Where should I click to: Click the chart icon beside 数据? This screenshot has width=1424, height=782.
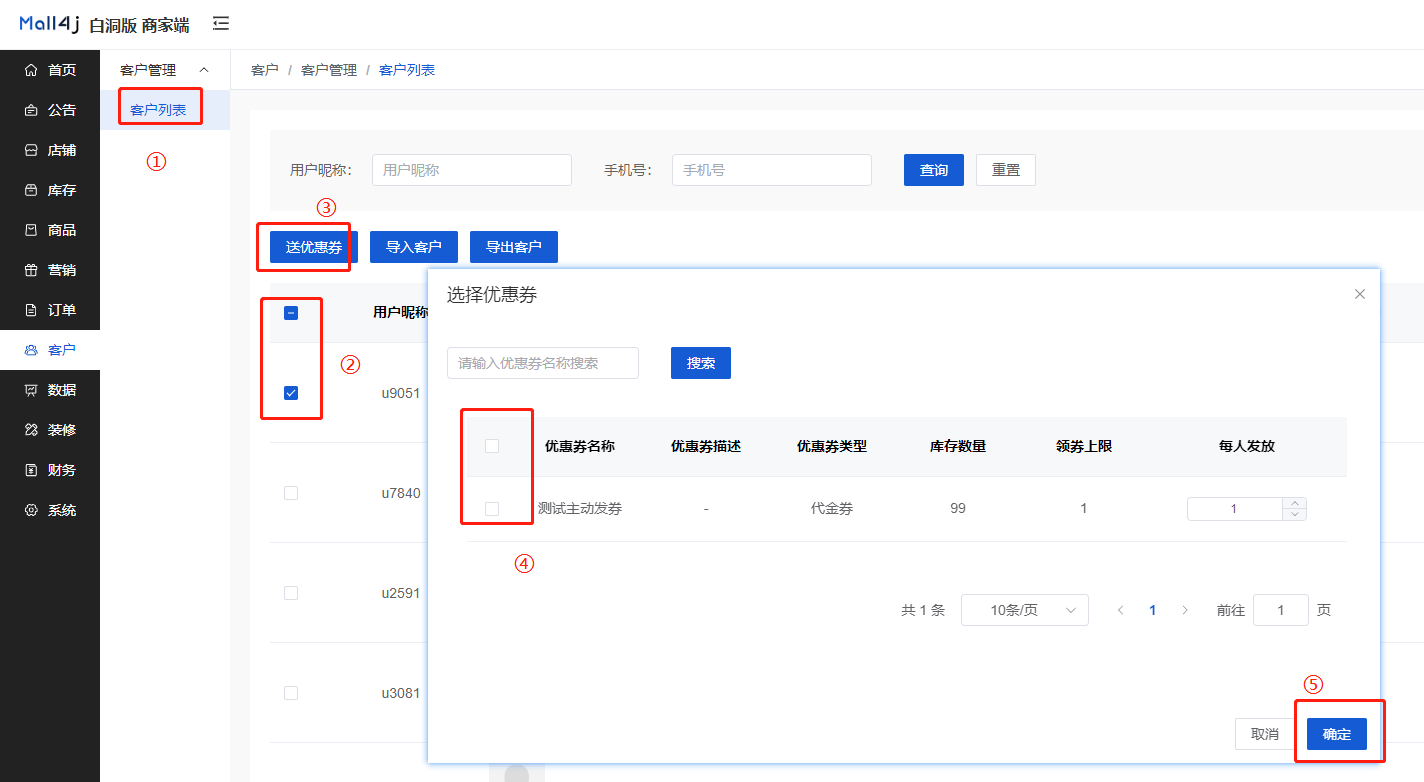click(x=31, y=390)
